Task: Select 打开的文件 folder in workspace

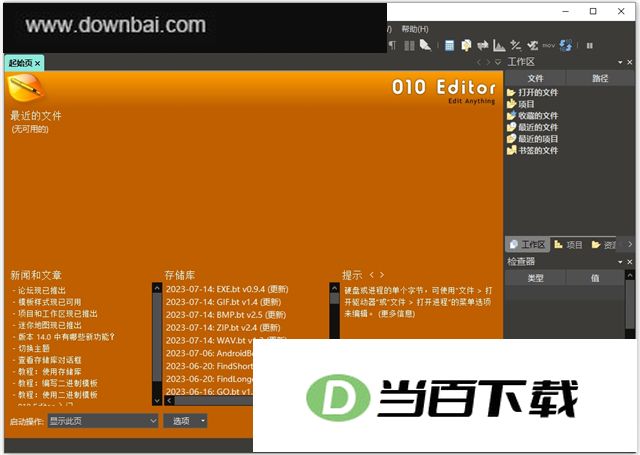Action: tap(532, 93)
